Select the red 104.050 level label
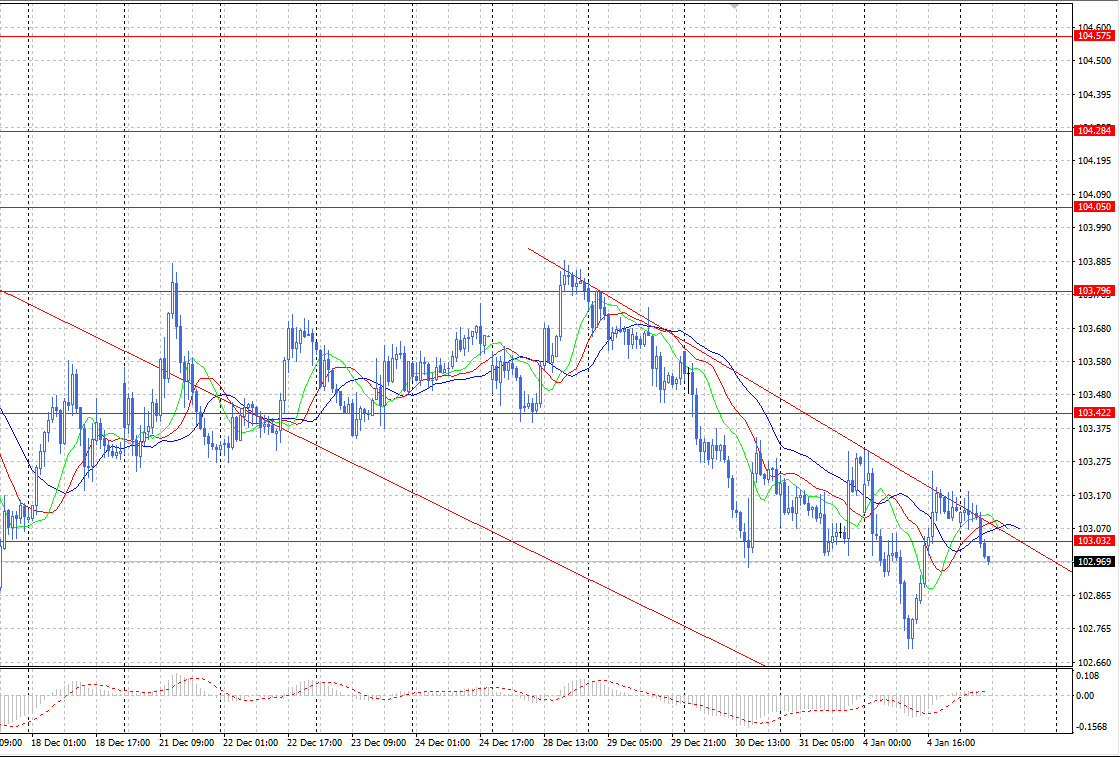Viewport: 1120px width, 757px height. (x=1094, y=206)
